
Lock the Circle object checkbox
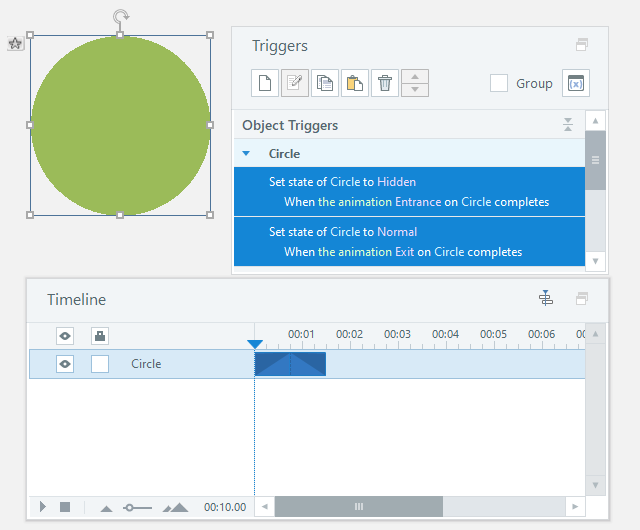click(100, 364)
